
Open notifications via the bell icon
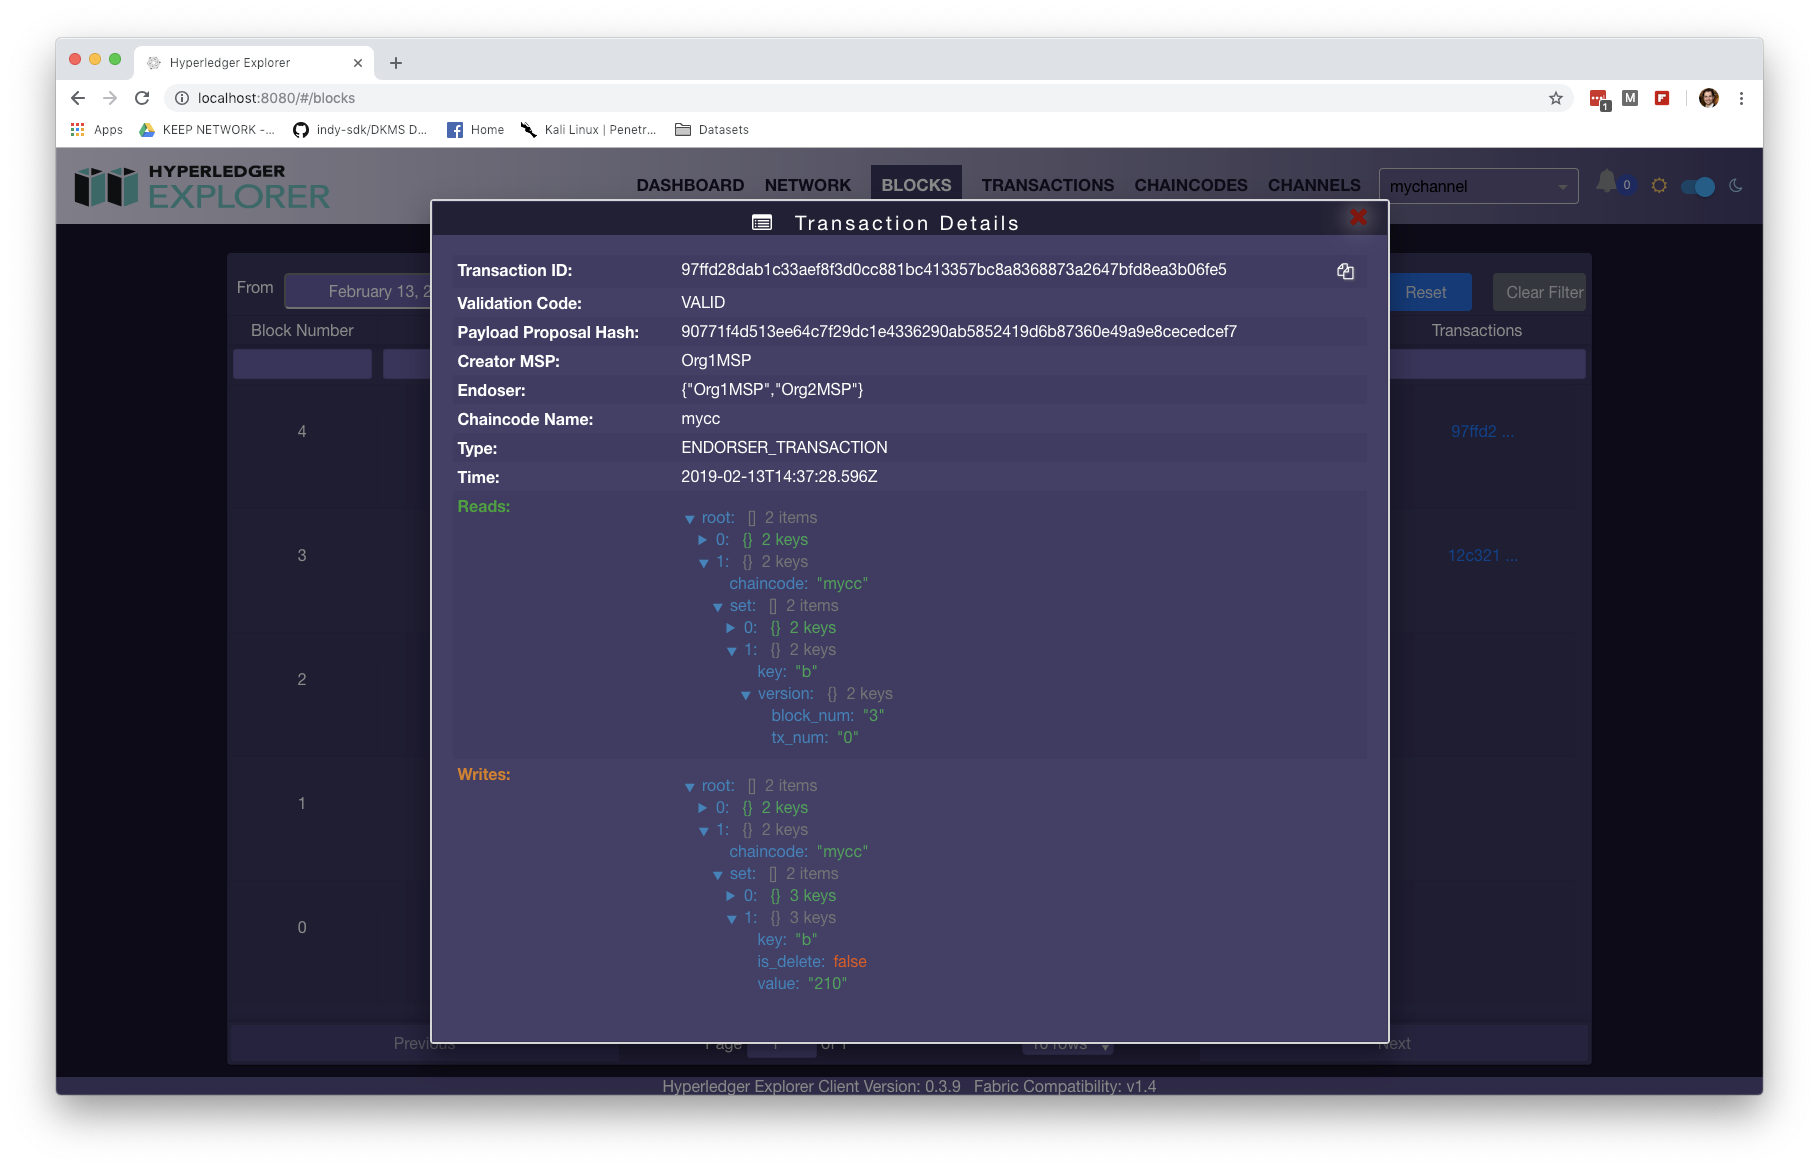[x=1607, y=182]
